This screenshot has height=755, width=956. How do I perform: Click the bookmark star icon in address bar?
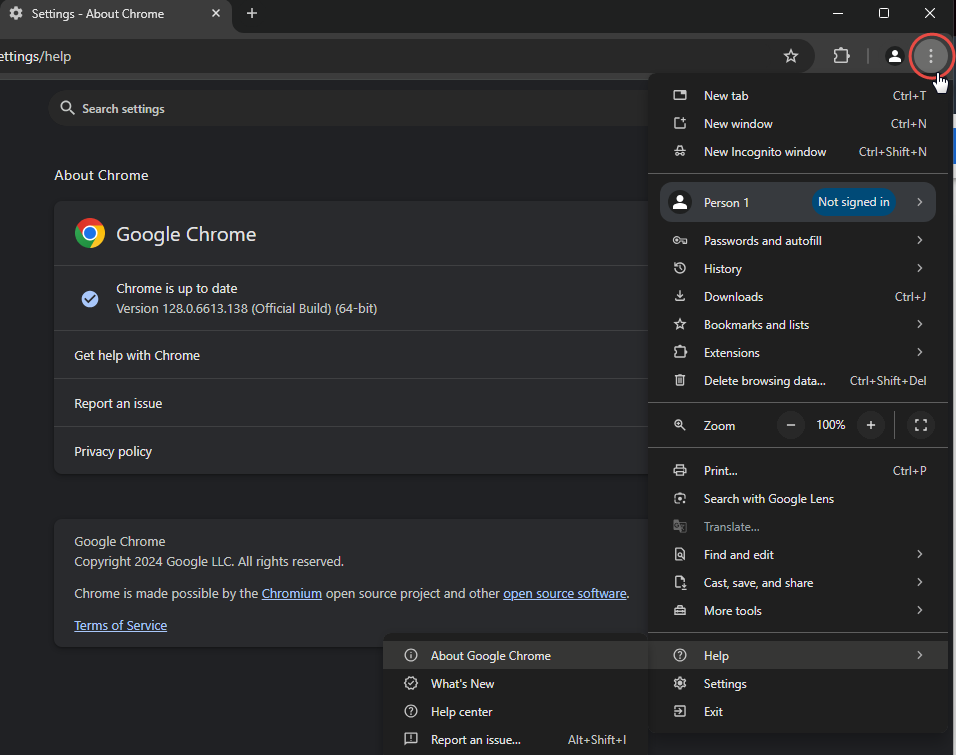791,56
